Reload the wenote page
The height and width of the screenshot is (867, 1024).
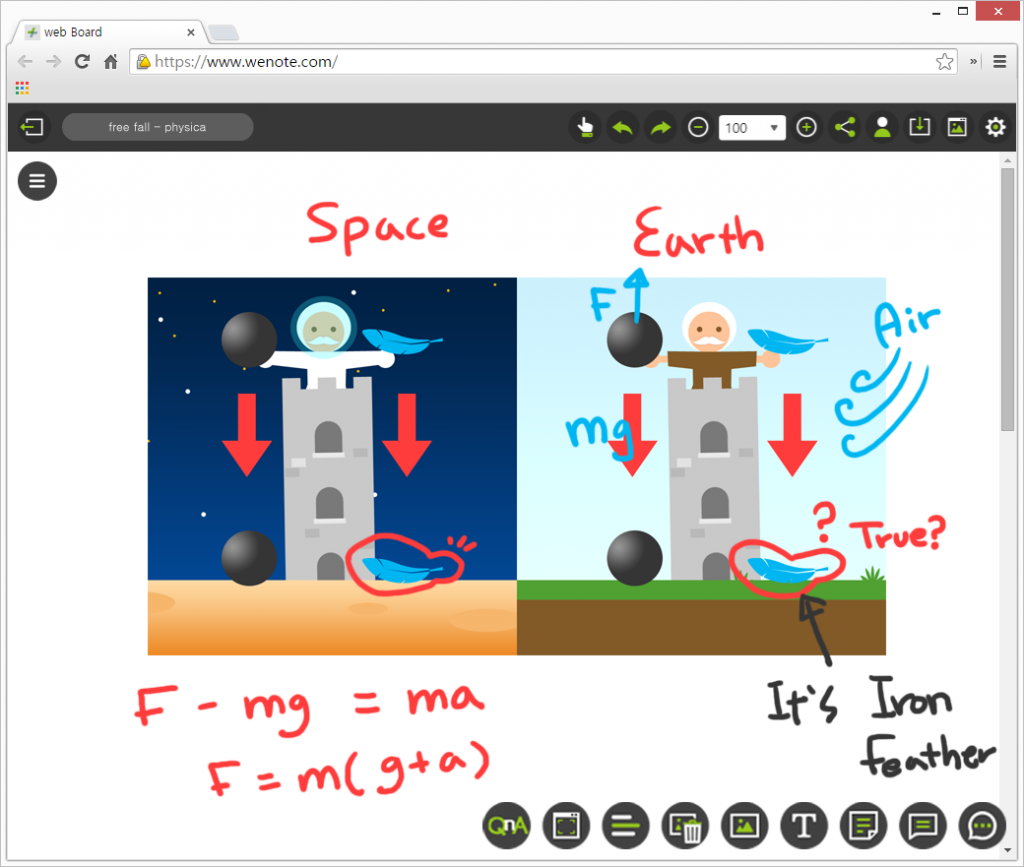click(x=82, y=61)
